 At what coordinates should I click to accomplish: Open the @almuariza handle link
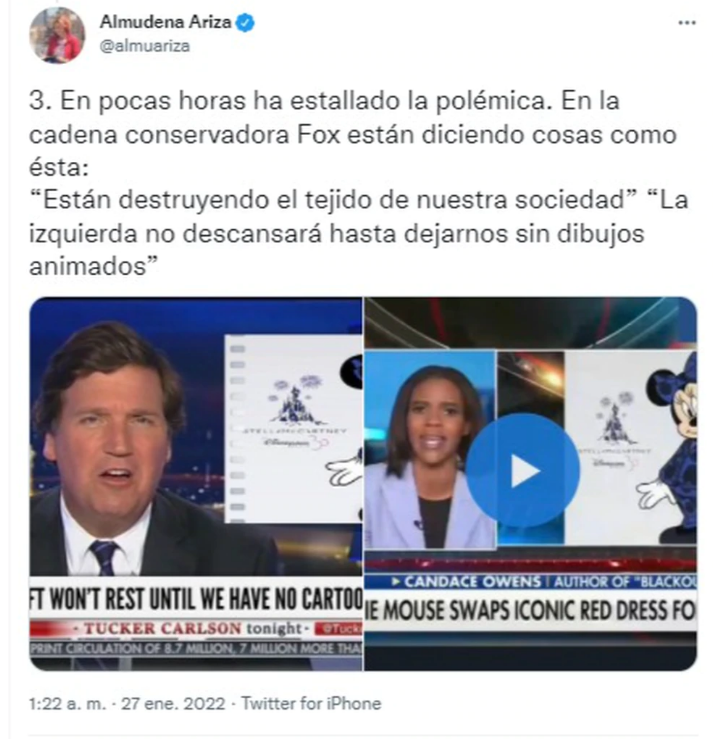(145, 46)
